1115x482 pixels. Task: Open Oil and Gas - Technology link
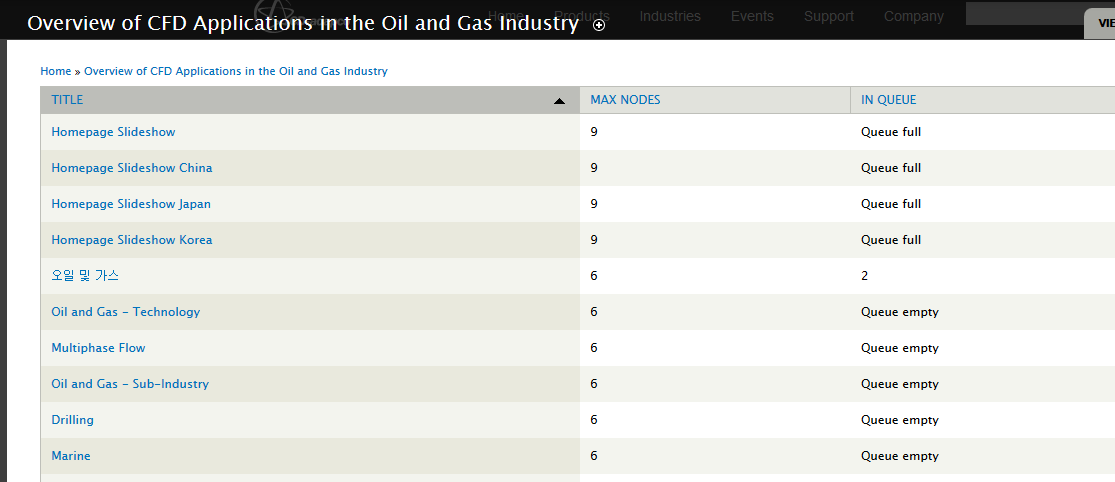(126, 312)
